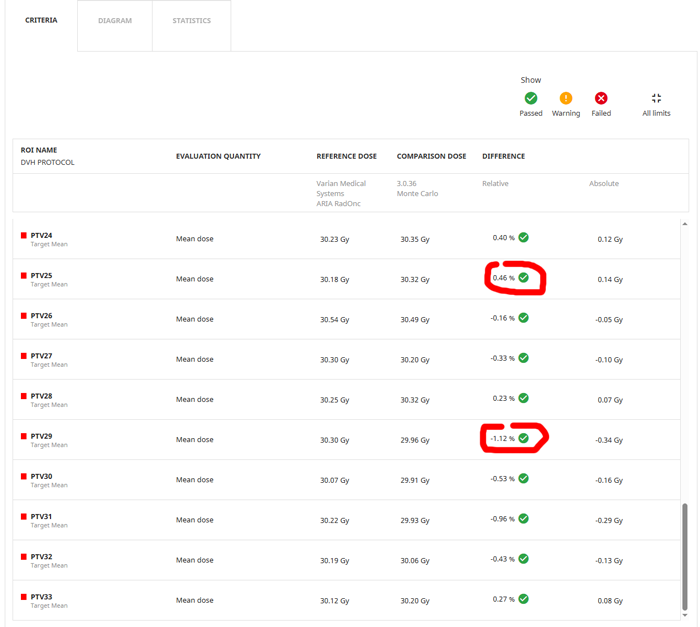
Task: Select the PTV30 row name
Action: [42, 477]
